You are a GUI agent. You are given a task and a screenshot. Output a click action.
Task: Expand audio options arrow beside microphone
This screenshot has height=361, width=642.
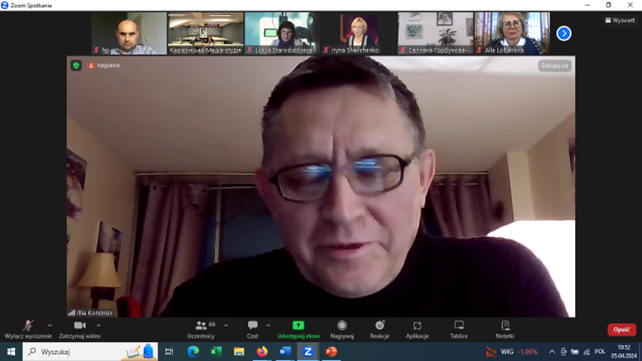[x=50, y=326]
